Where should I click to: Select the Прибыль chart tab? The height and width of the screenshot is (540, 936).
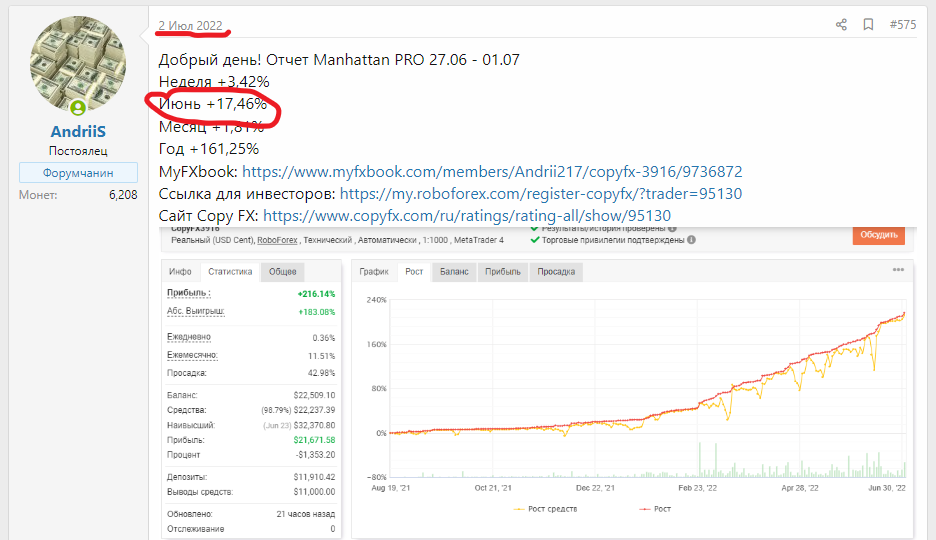click(503, 271)
